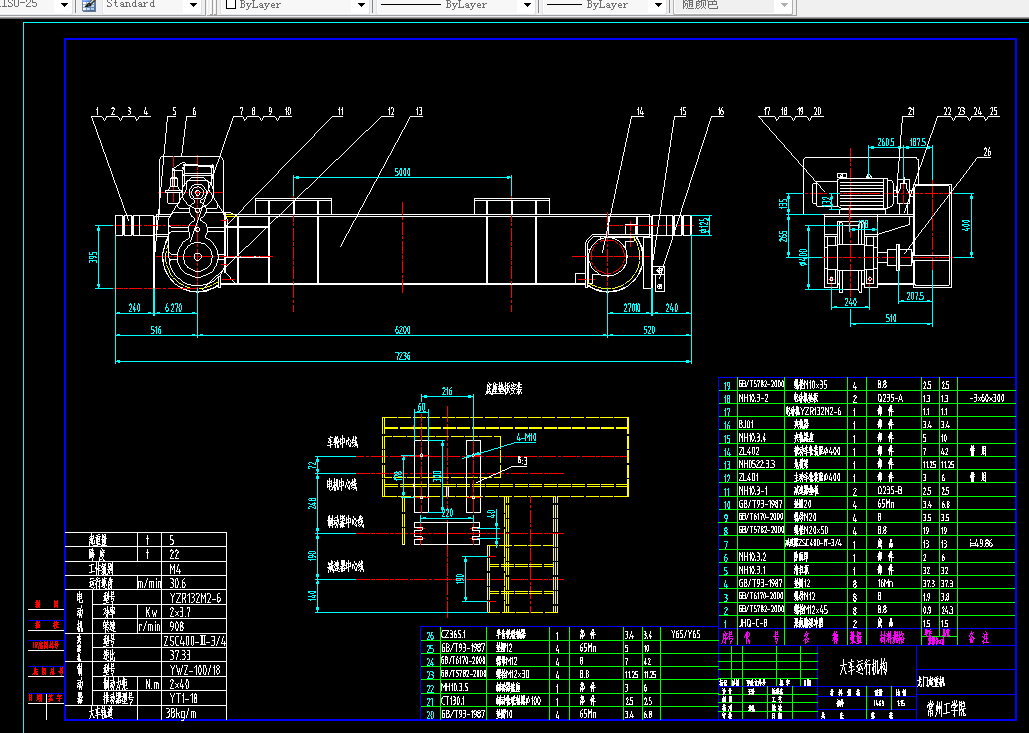Click the 516 dimension text
This screenshot has height=733, width=1029.
156,330
